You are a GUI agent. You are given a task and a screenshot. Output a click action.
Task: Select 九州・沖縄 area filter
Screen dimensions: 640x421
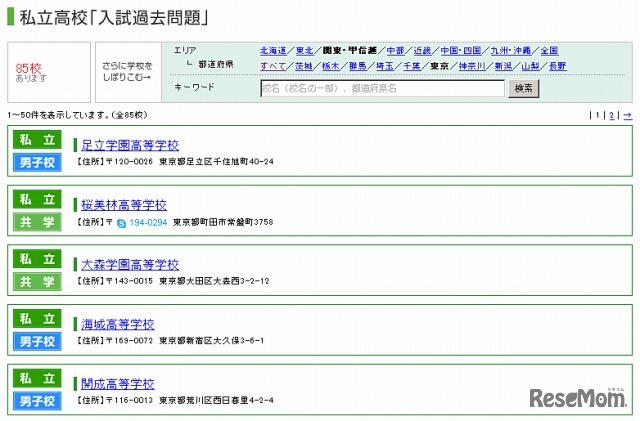[511, 51]
